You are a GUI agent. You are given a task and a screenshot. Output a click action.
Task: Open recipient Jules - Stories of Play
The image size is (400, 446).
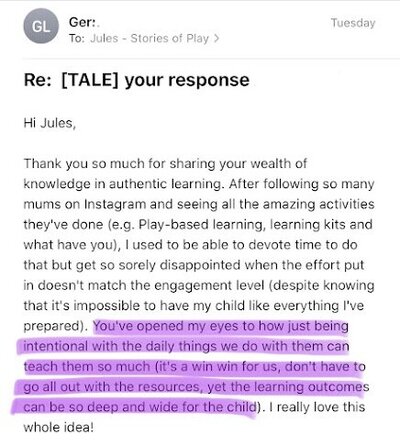(149, 38)
